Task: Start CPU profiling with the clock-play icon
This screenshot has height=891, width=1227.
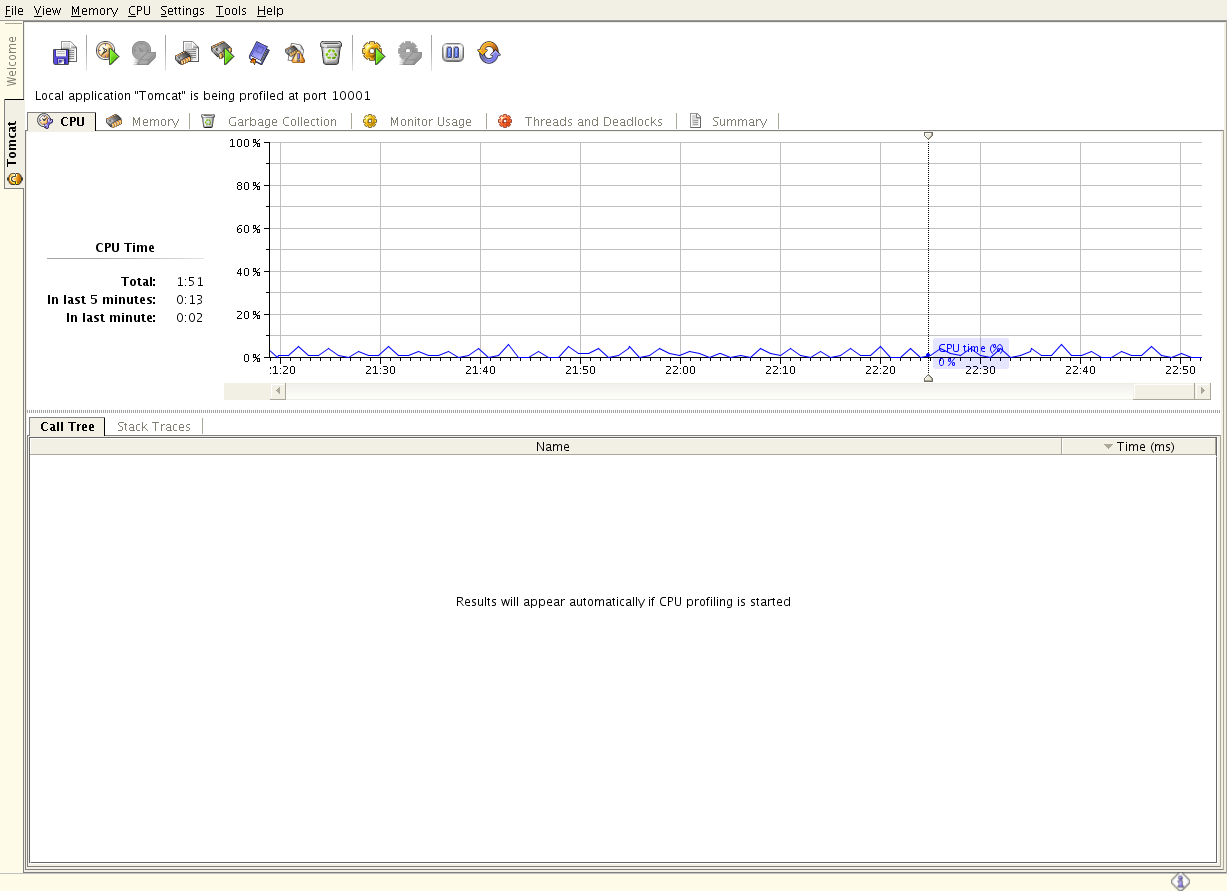Action: (x=107, y=53)
